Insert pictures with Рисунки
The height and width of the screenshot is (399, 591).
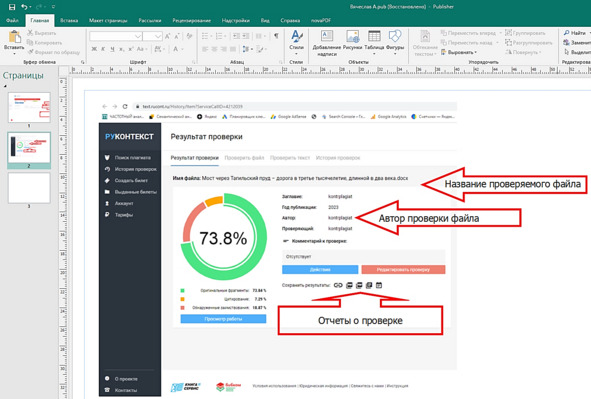tap(353, 40)
